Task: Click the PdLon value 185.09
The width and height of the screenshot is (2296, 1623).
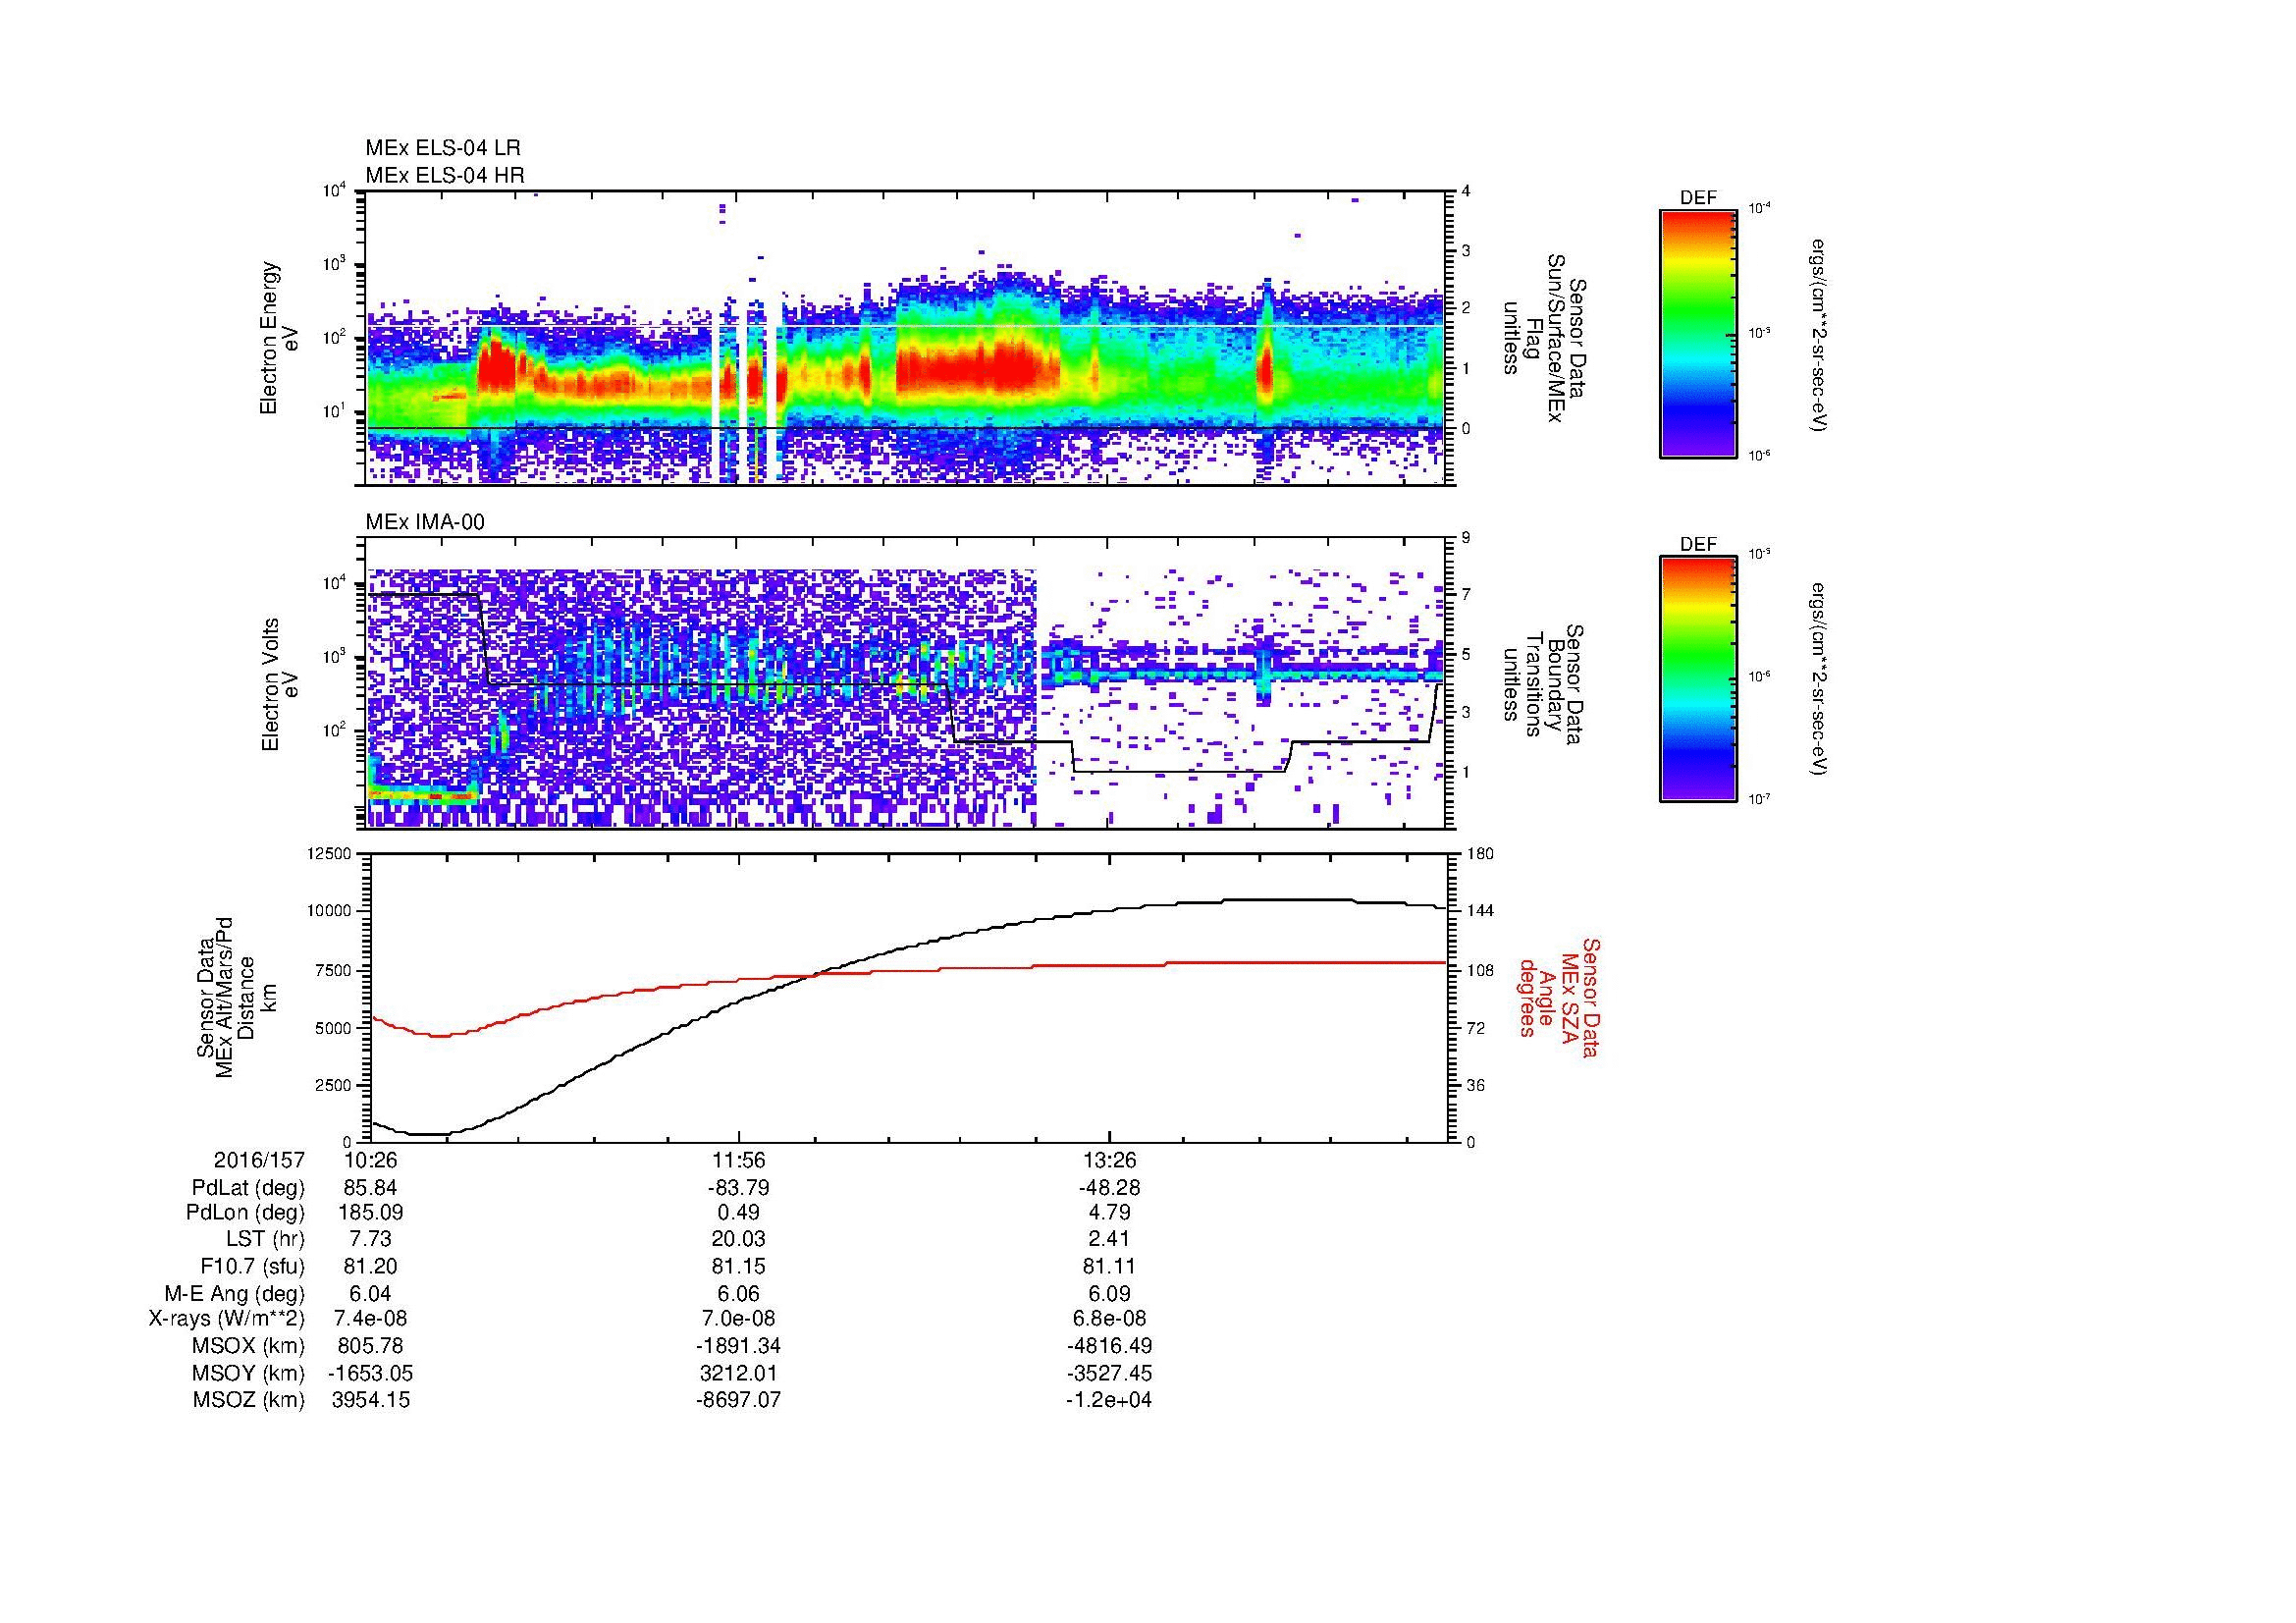Action: (370, 1213)
